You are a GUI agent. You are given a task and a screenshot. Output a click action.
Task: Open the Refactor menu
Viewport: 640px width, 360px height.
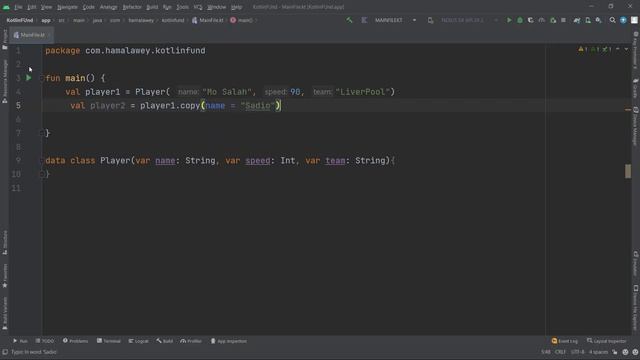click(132, 7)
